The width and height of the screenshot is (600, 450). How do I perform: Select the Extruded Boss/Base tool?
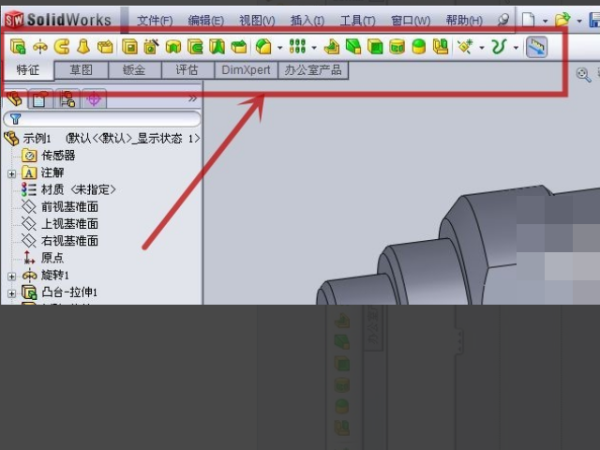[18, 47]
